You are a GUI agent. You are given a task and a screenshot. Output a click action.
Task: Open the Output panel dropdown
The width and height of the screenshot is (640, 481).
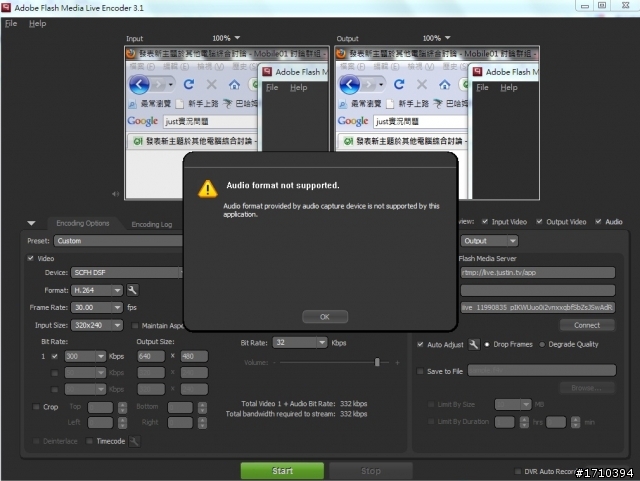click(489, 241)
